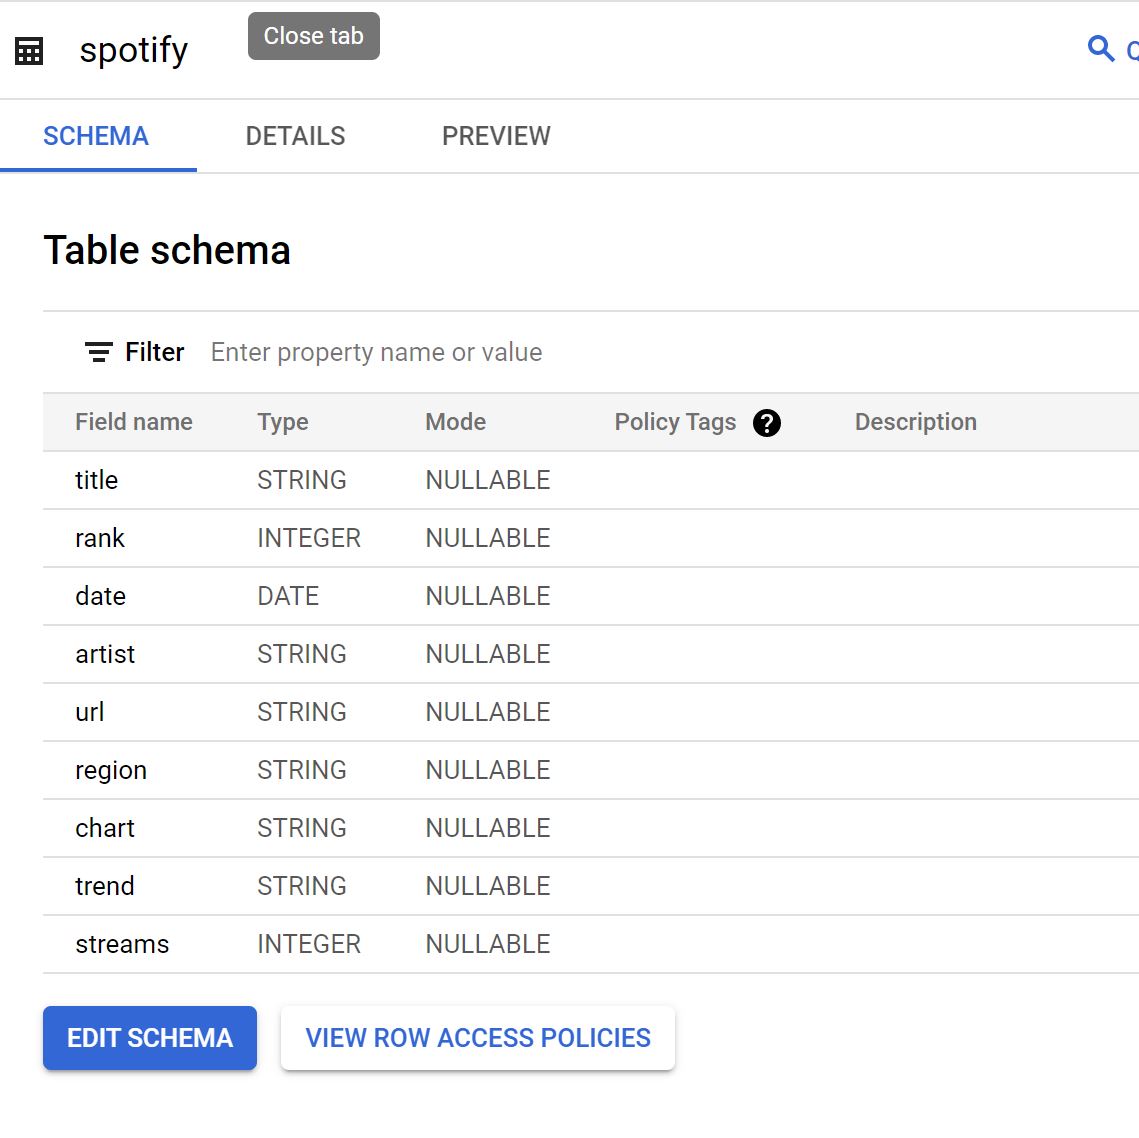
Task: Select the region field row
Action: point(591,771)
